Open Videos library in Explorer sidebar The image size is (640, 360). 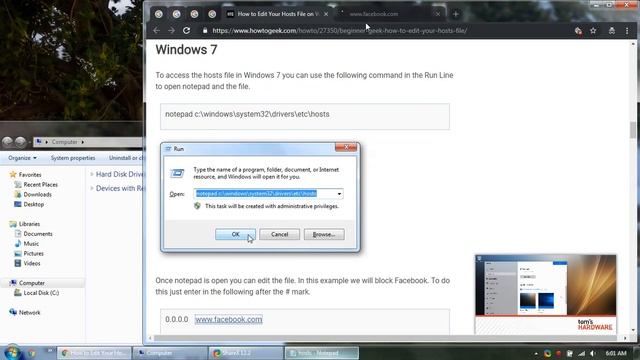(x=32, y=264)
